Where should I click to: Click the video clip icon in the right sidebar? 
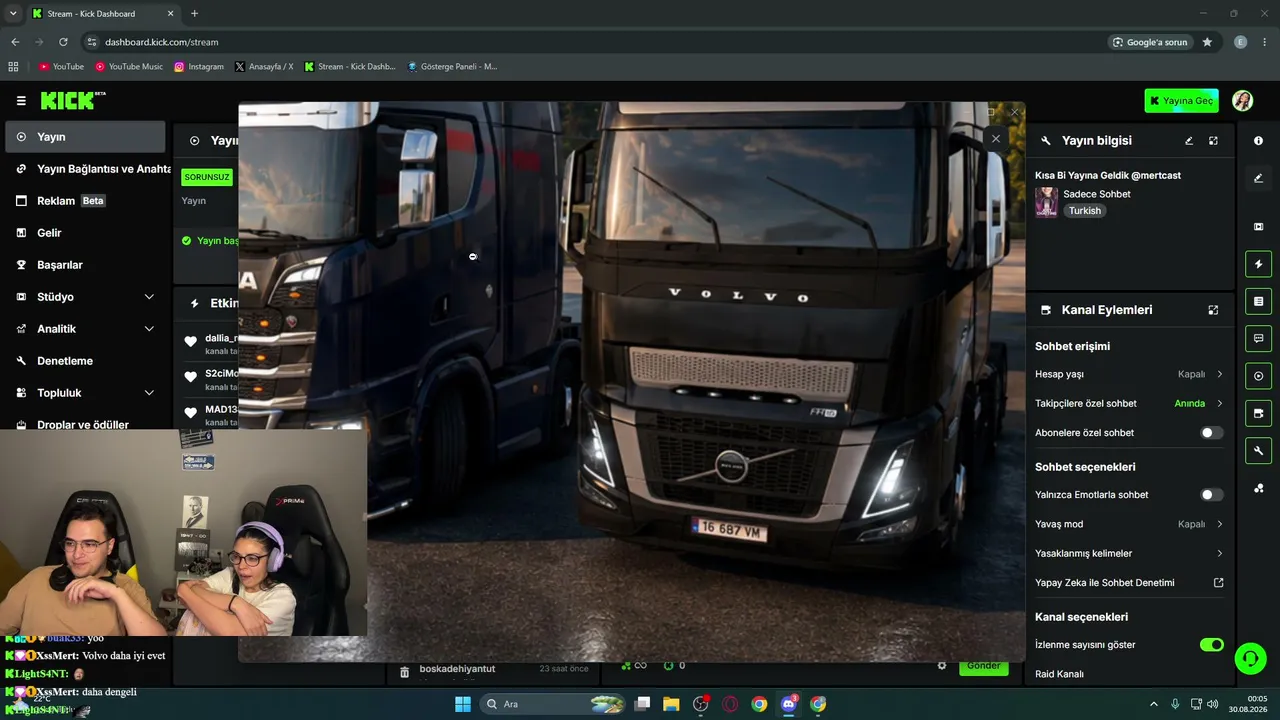[1258, 227]
